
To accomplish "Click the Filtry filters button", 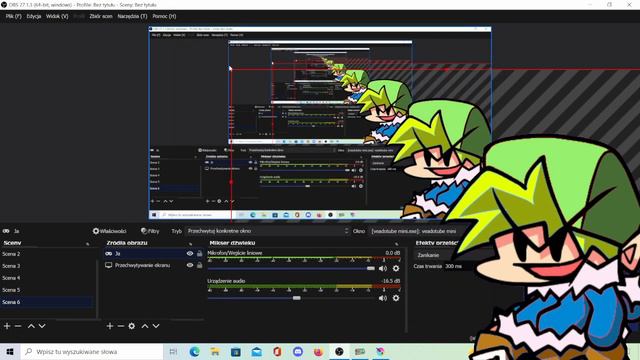I will click(x=150, y=231).
